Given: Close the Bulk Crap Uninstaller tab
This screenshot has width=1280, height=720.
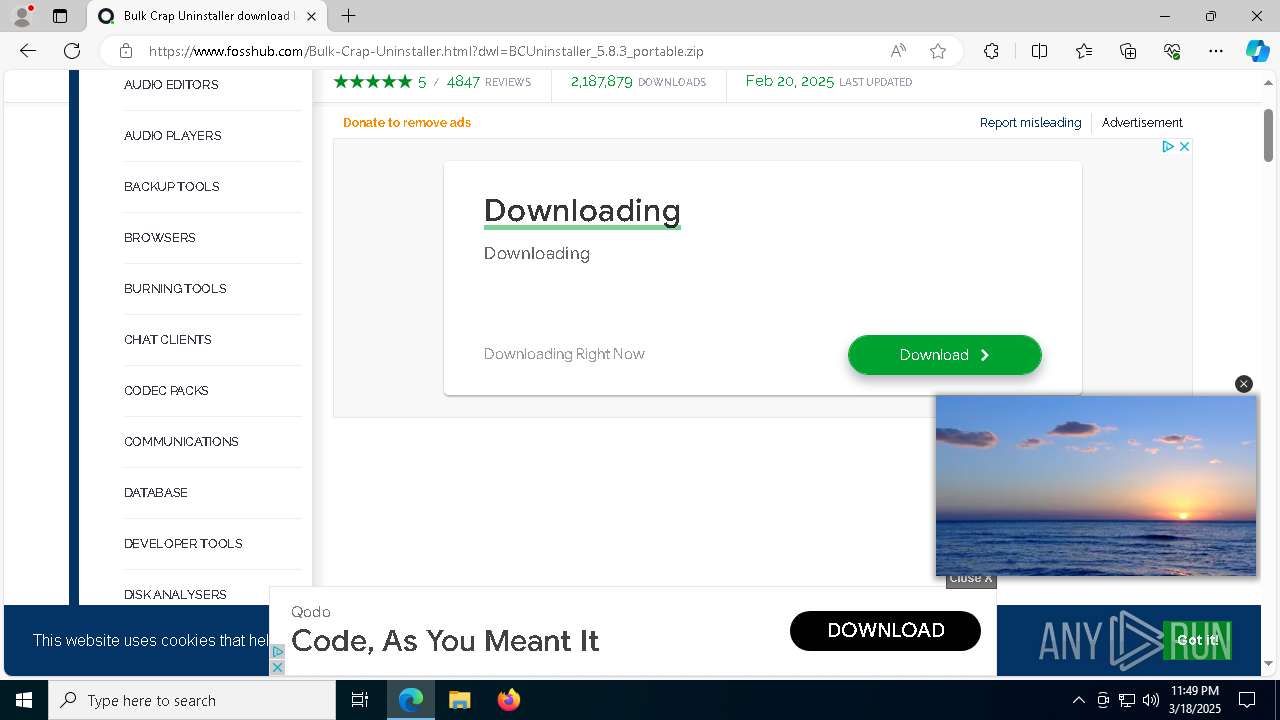Looking at the screenshot, I should (x=312, y=16).
